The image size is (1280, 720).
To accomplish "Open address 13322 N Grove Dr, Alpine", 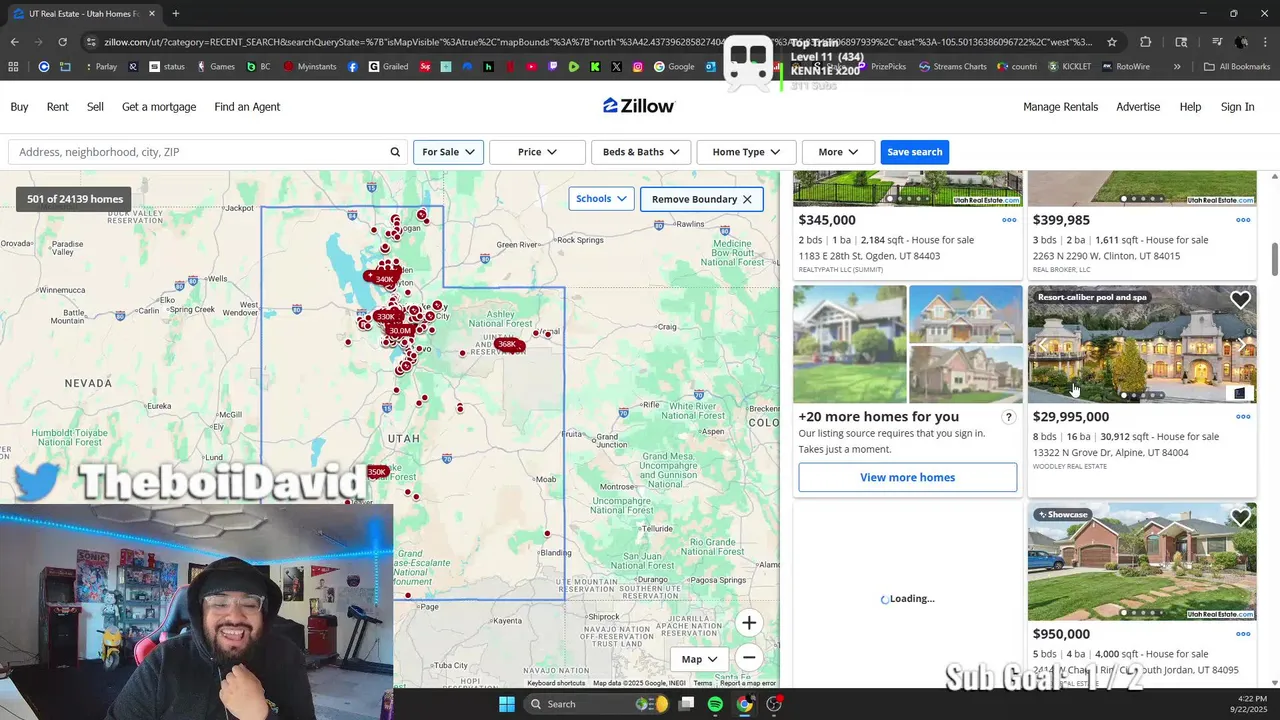I will click(x=1110, y=453).
